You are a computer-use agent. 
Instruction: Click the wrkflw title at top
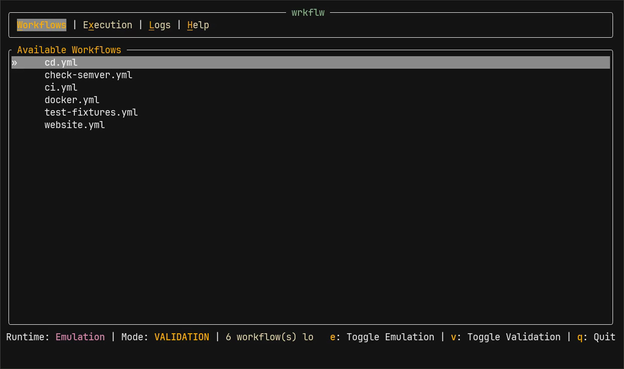308,13
